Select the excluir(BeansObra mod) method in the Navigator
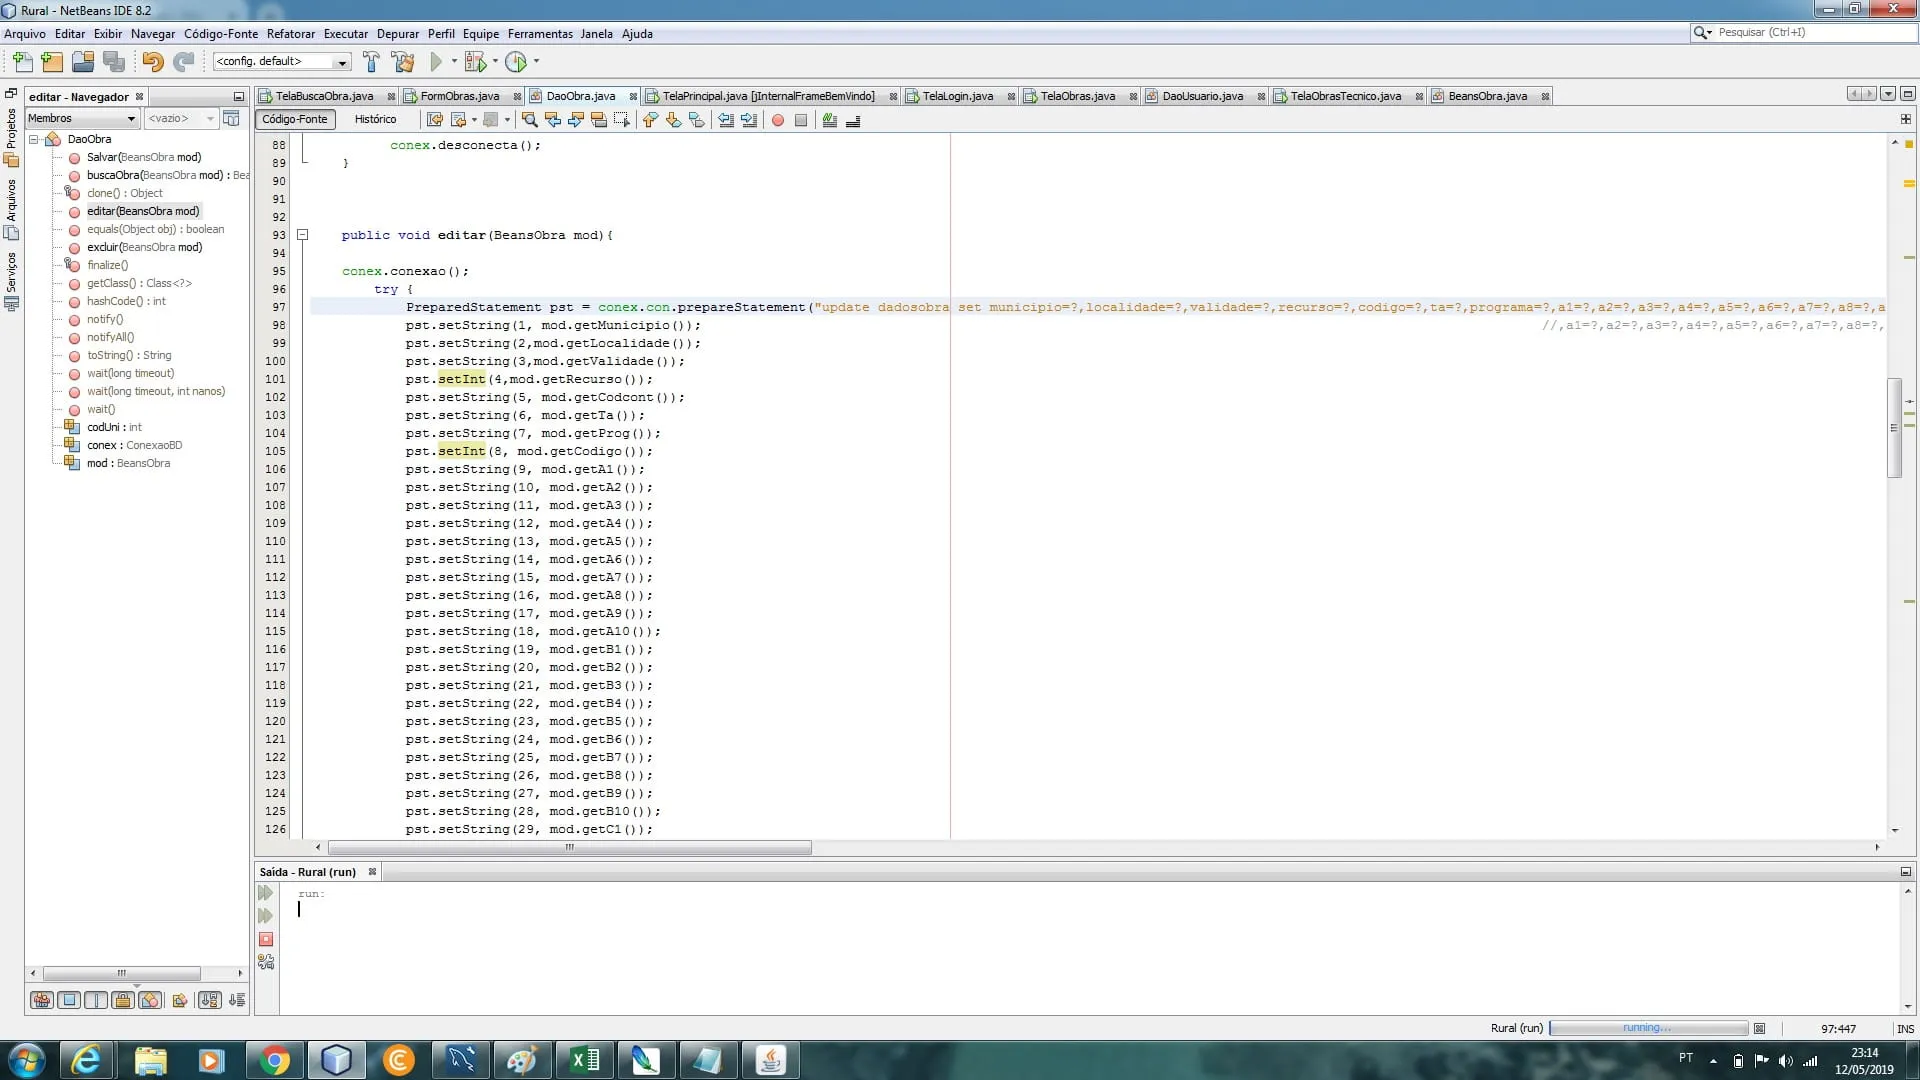Screen dimensions: 1920x1080 click(x=144, y=247)
